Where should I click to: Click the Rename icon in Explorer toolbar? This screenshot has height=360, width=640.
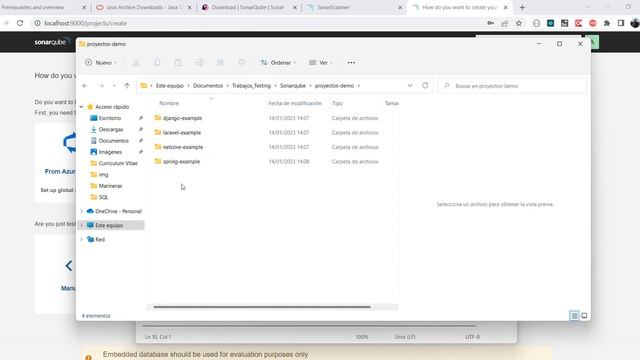[199, 62]
